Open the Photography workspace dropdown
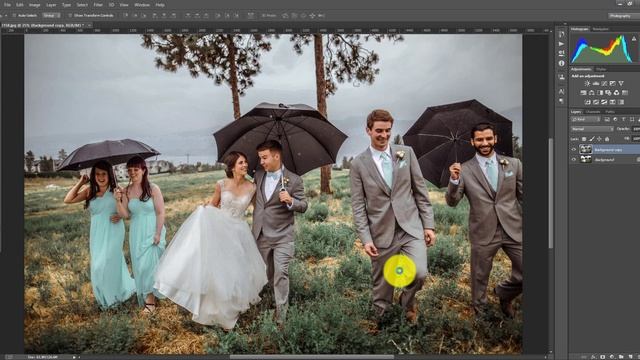Screen dimensions: 640x360 coord(624,16)
